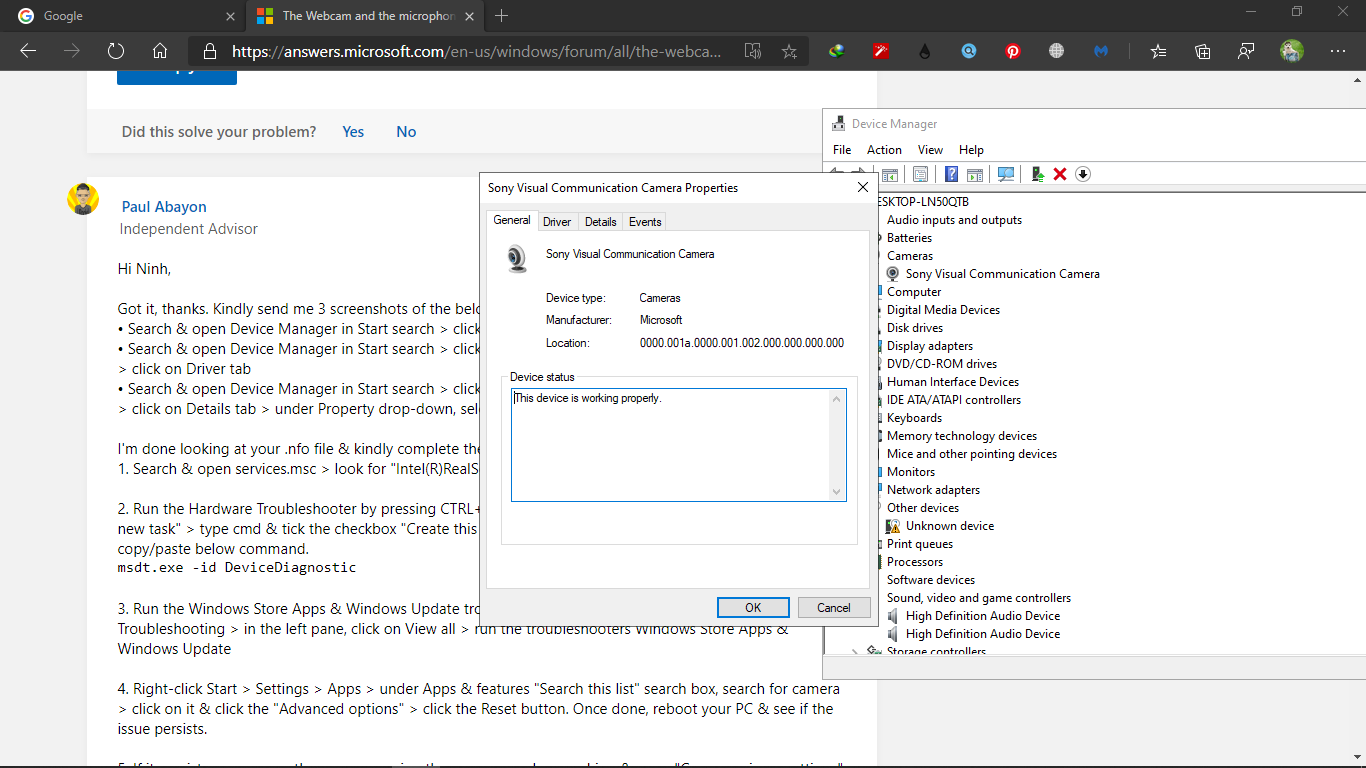Click blue magnifier Q extension icon
The height and width of the screenshot is (768, 1366).
coord(969,51)
